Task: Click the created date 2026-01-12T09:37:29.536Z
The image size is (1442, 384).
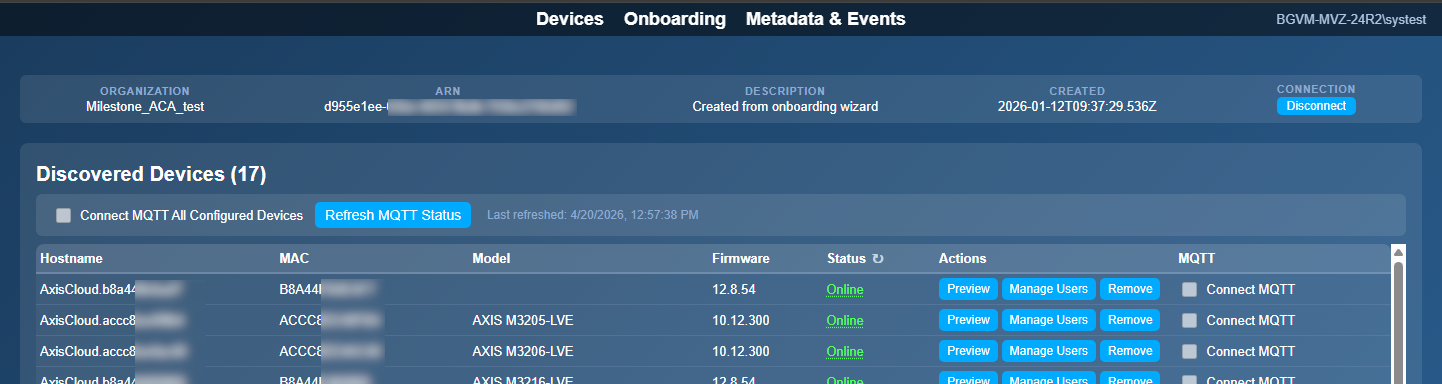Action: [x=1077, y=106]
